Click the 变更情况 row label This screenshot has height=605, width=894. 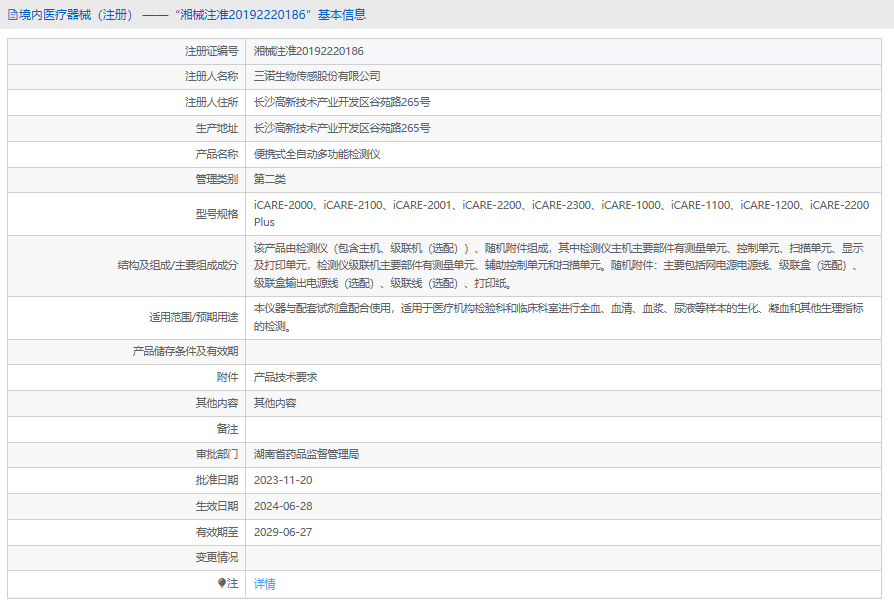pos(217,557)
